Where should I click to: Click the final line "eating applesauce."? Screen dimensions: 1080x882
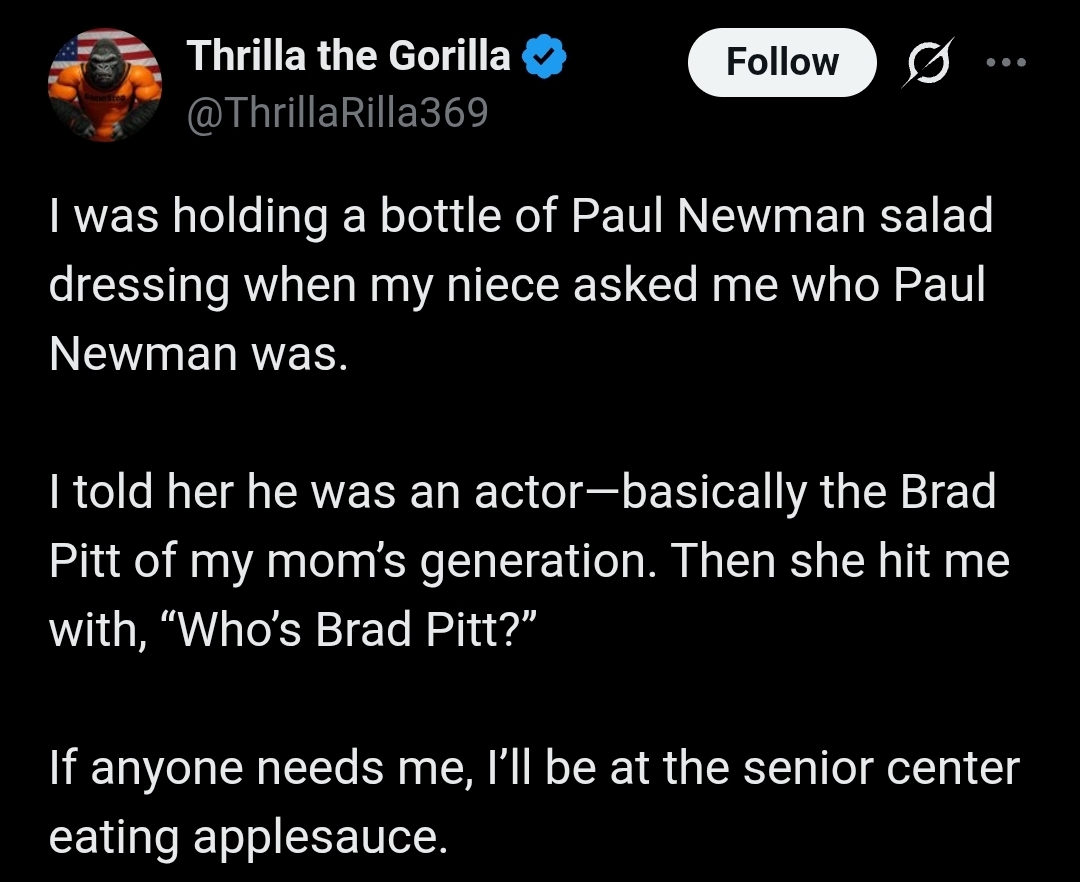coord(244,837)
